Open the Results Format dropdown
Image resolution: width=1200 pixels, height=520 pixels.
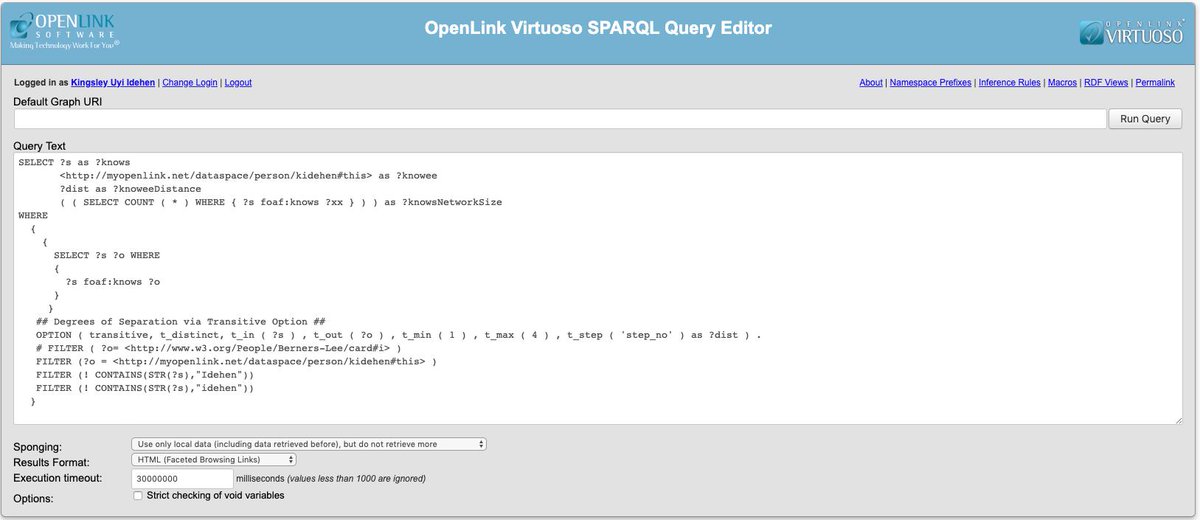pos(214,460)
